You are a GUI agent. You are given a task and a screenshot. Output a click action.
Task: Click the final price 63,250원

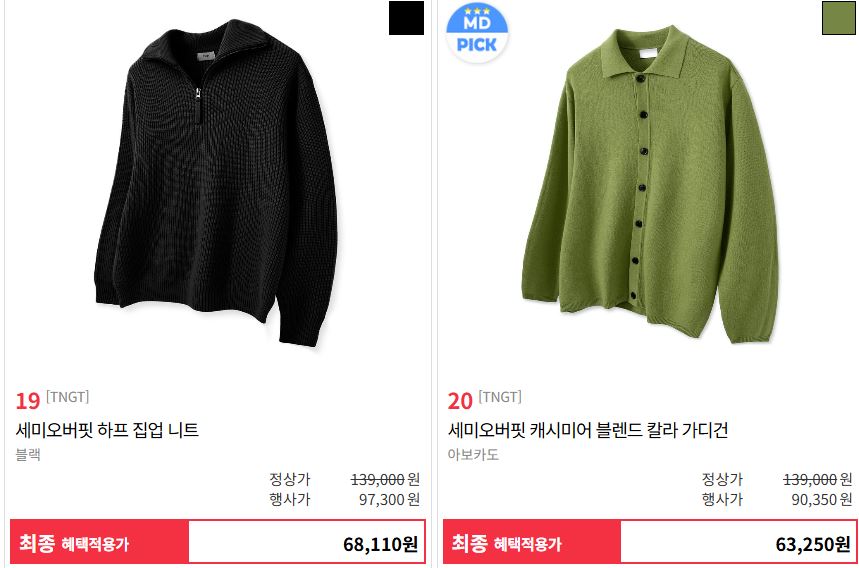pyautogui.click(x=813, y=544)
